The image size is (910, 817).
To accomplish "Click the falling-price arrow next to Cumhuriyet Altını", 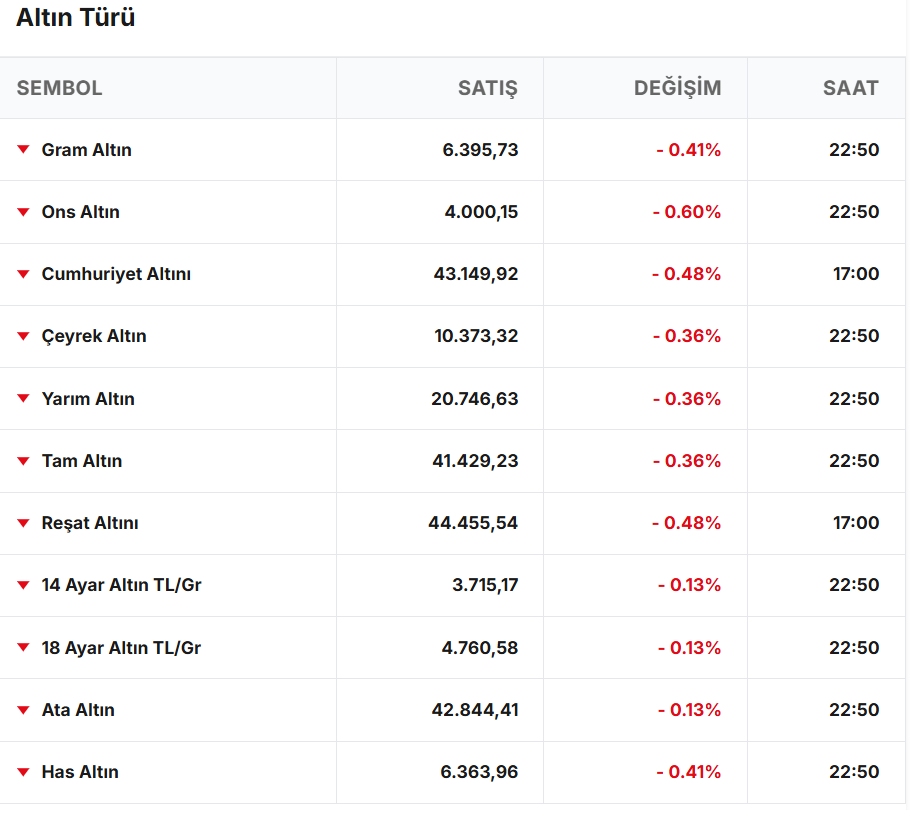I will 23,274.
